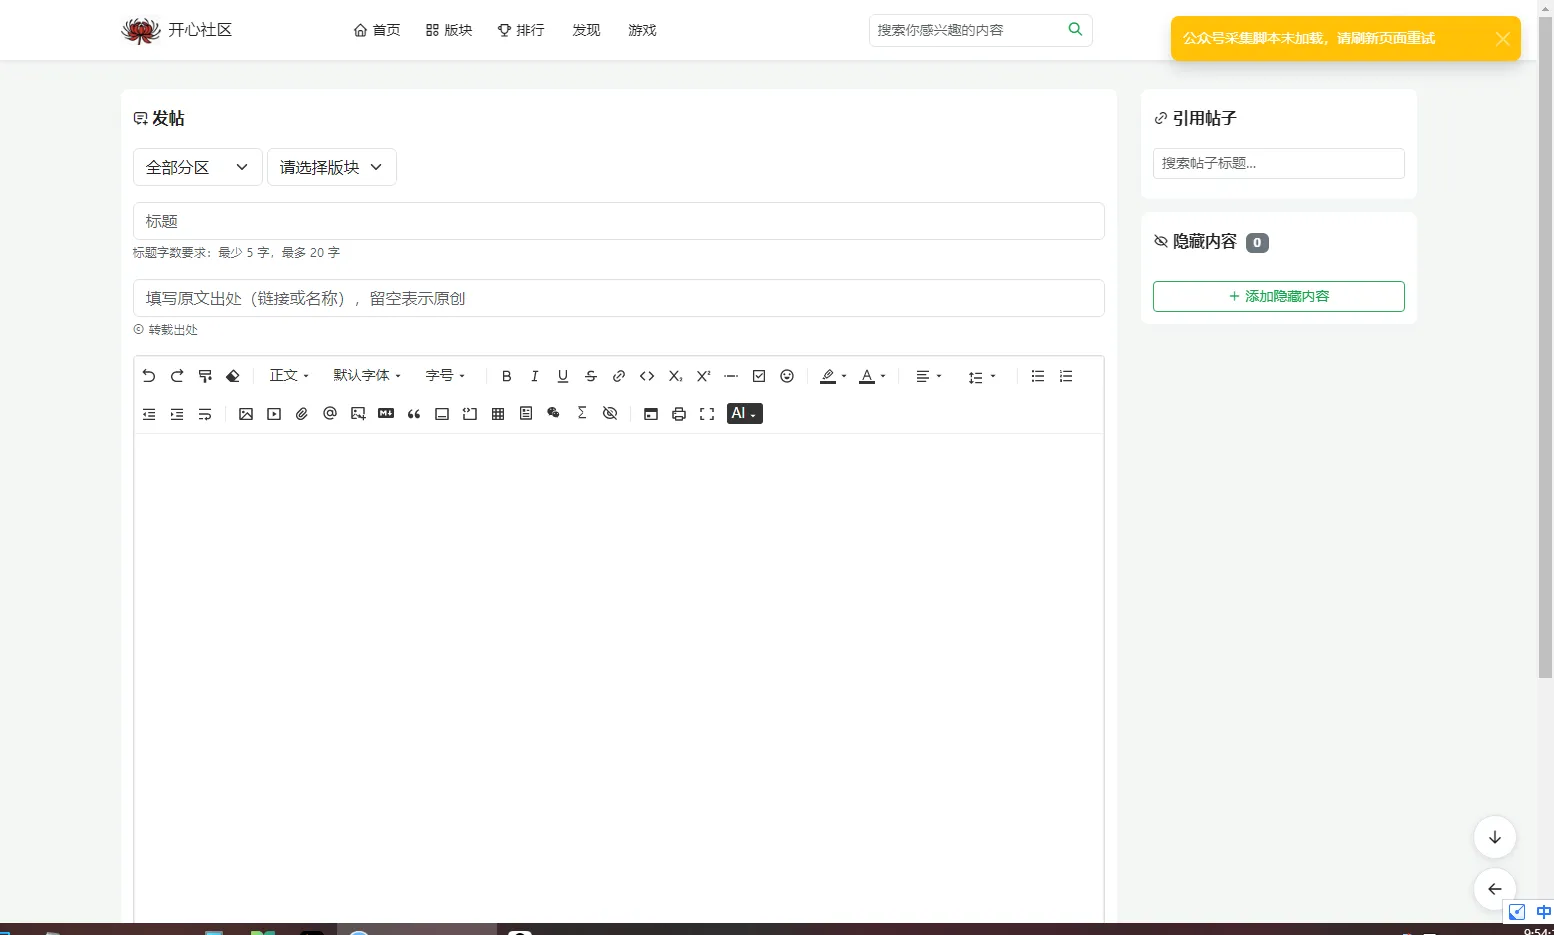The width and height of the screenshot is (1554, 935).
Task: Open the text highlight color picker
Action: click(833, 376)
